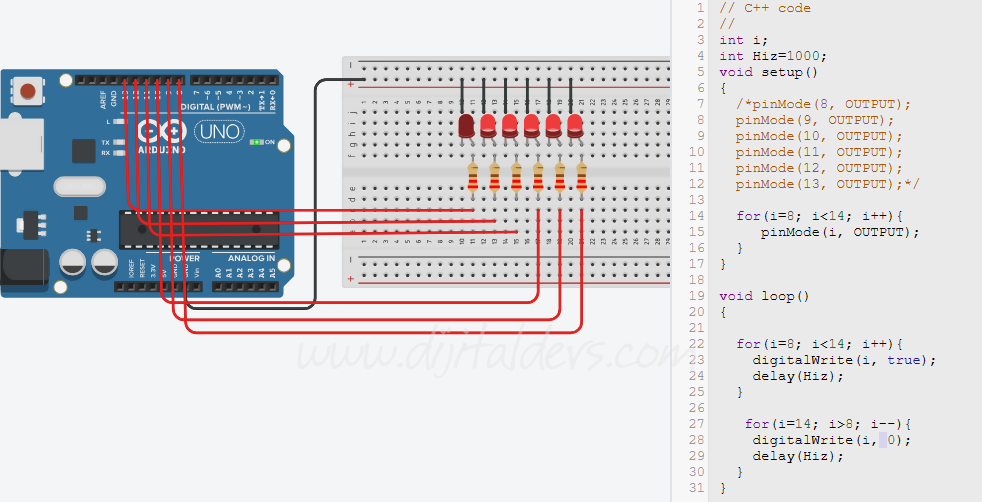Viewport: 982px width, 502px height.
Task: Click code line 'int i;'
Action: pyautogui.click(x=743, y=40)
